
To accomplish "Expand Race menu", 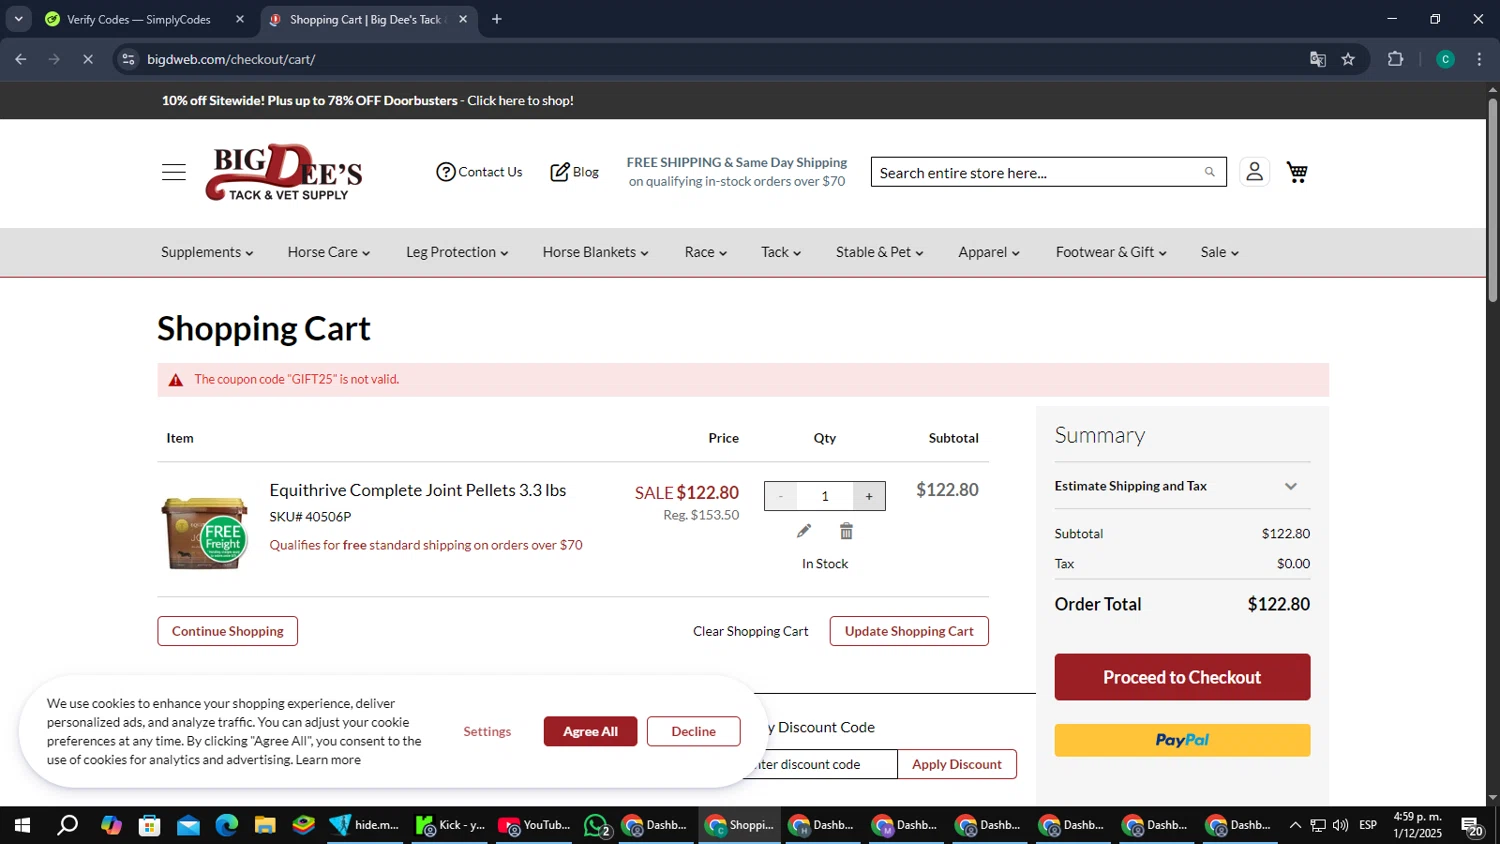I will pos(706,252).
